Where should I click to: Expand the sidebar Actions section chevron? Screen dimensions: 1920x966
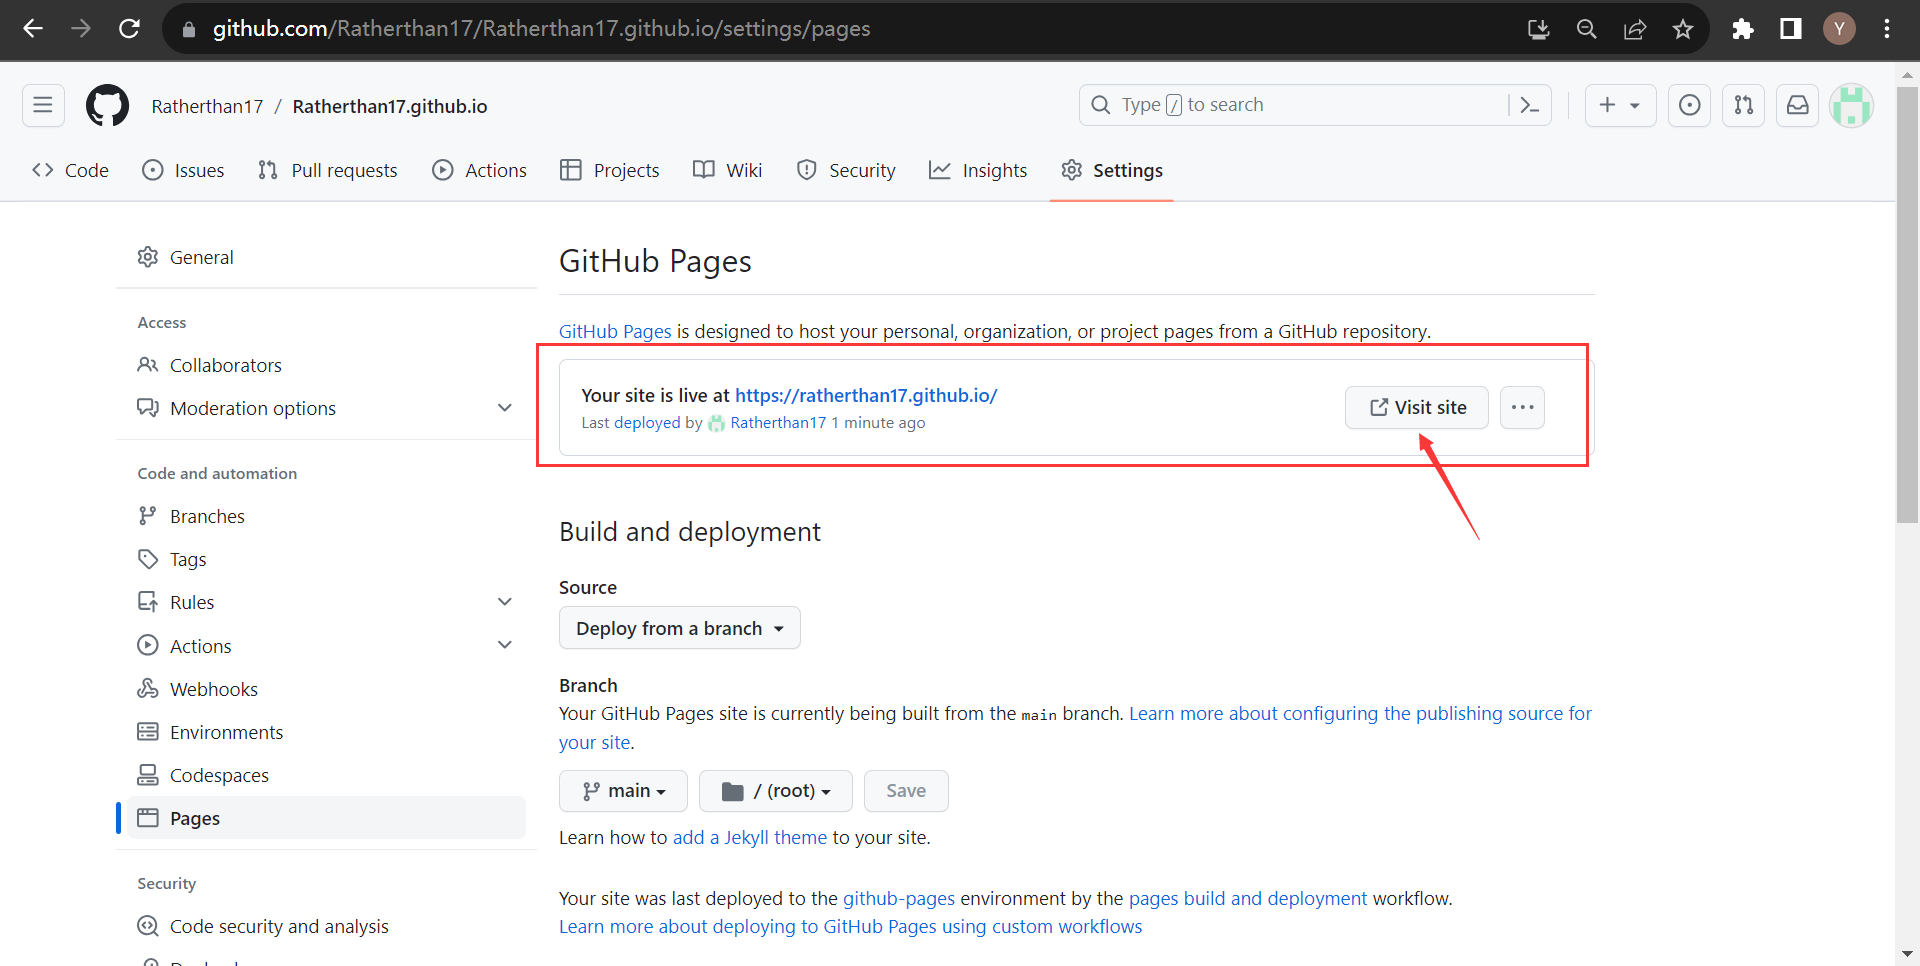point(505,645)
